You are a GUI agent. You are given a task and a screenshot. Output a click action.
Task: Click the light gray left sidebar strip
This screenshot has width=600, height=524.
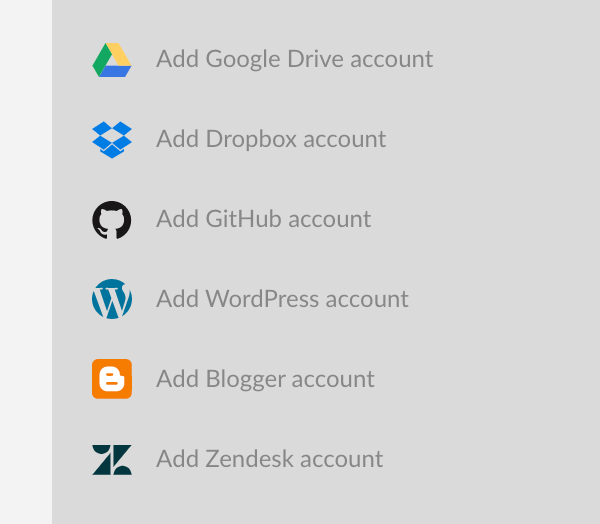(26, 262)
